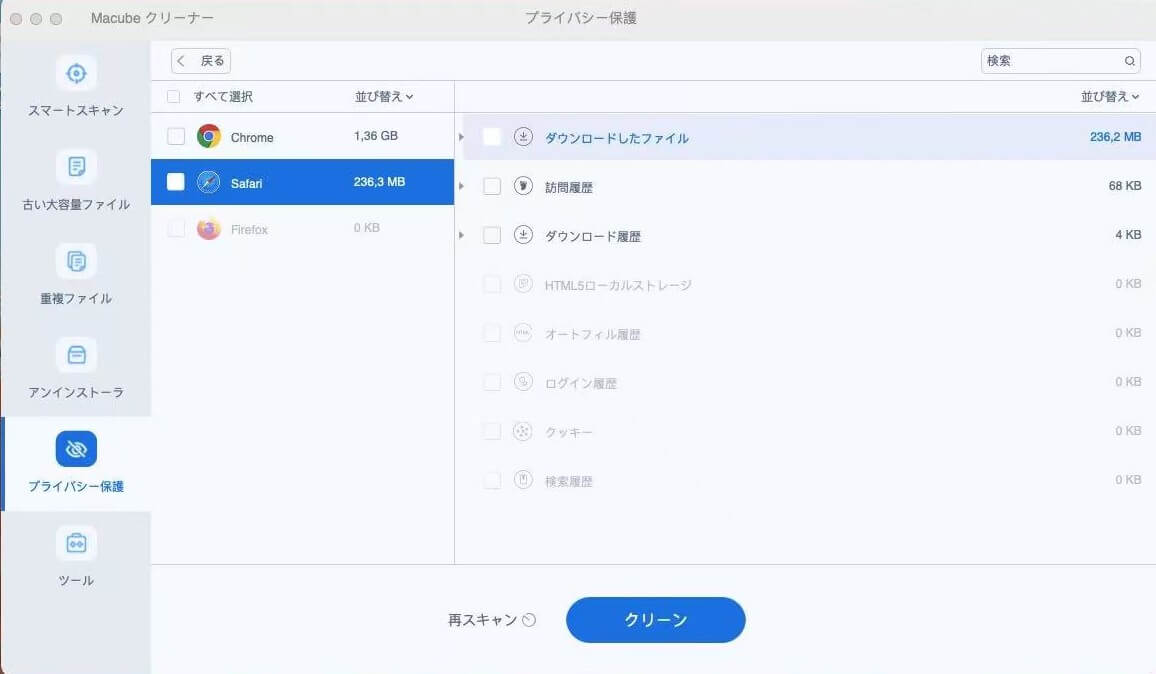Click the 再スキャン link
The height and width of the screenshot is (674, 1156).
pyautogui.click(x=483, y=620)
